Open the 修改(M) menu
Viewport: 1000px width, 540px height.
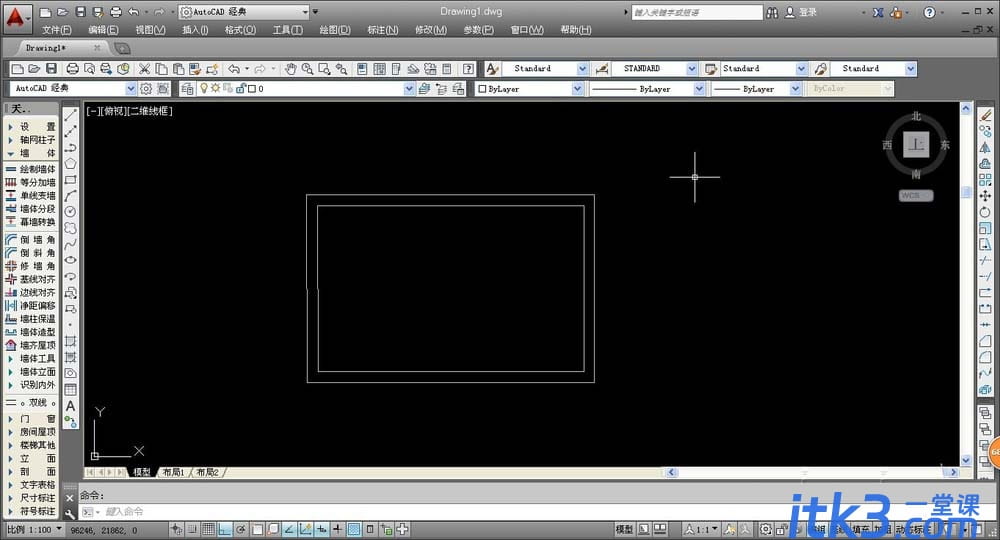[431, 30]
